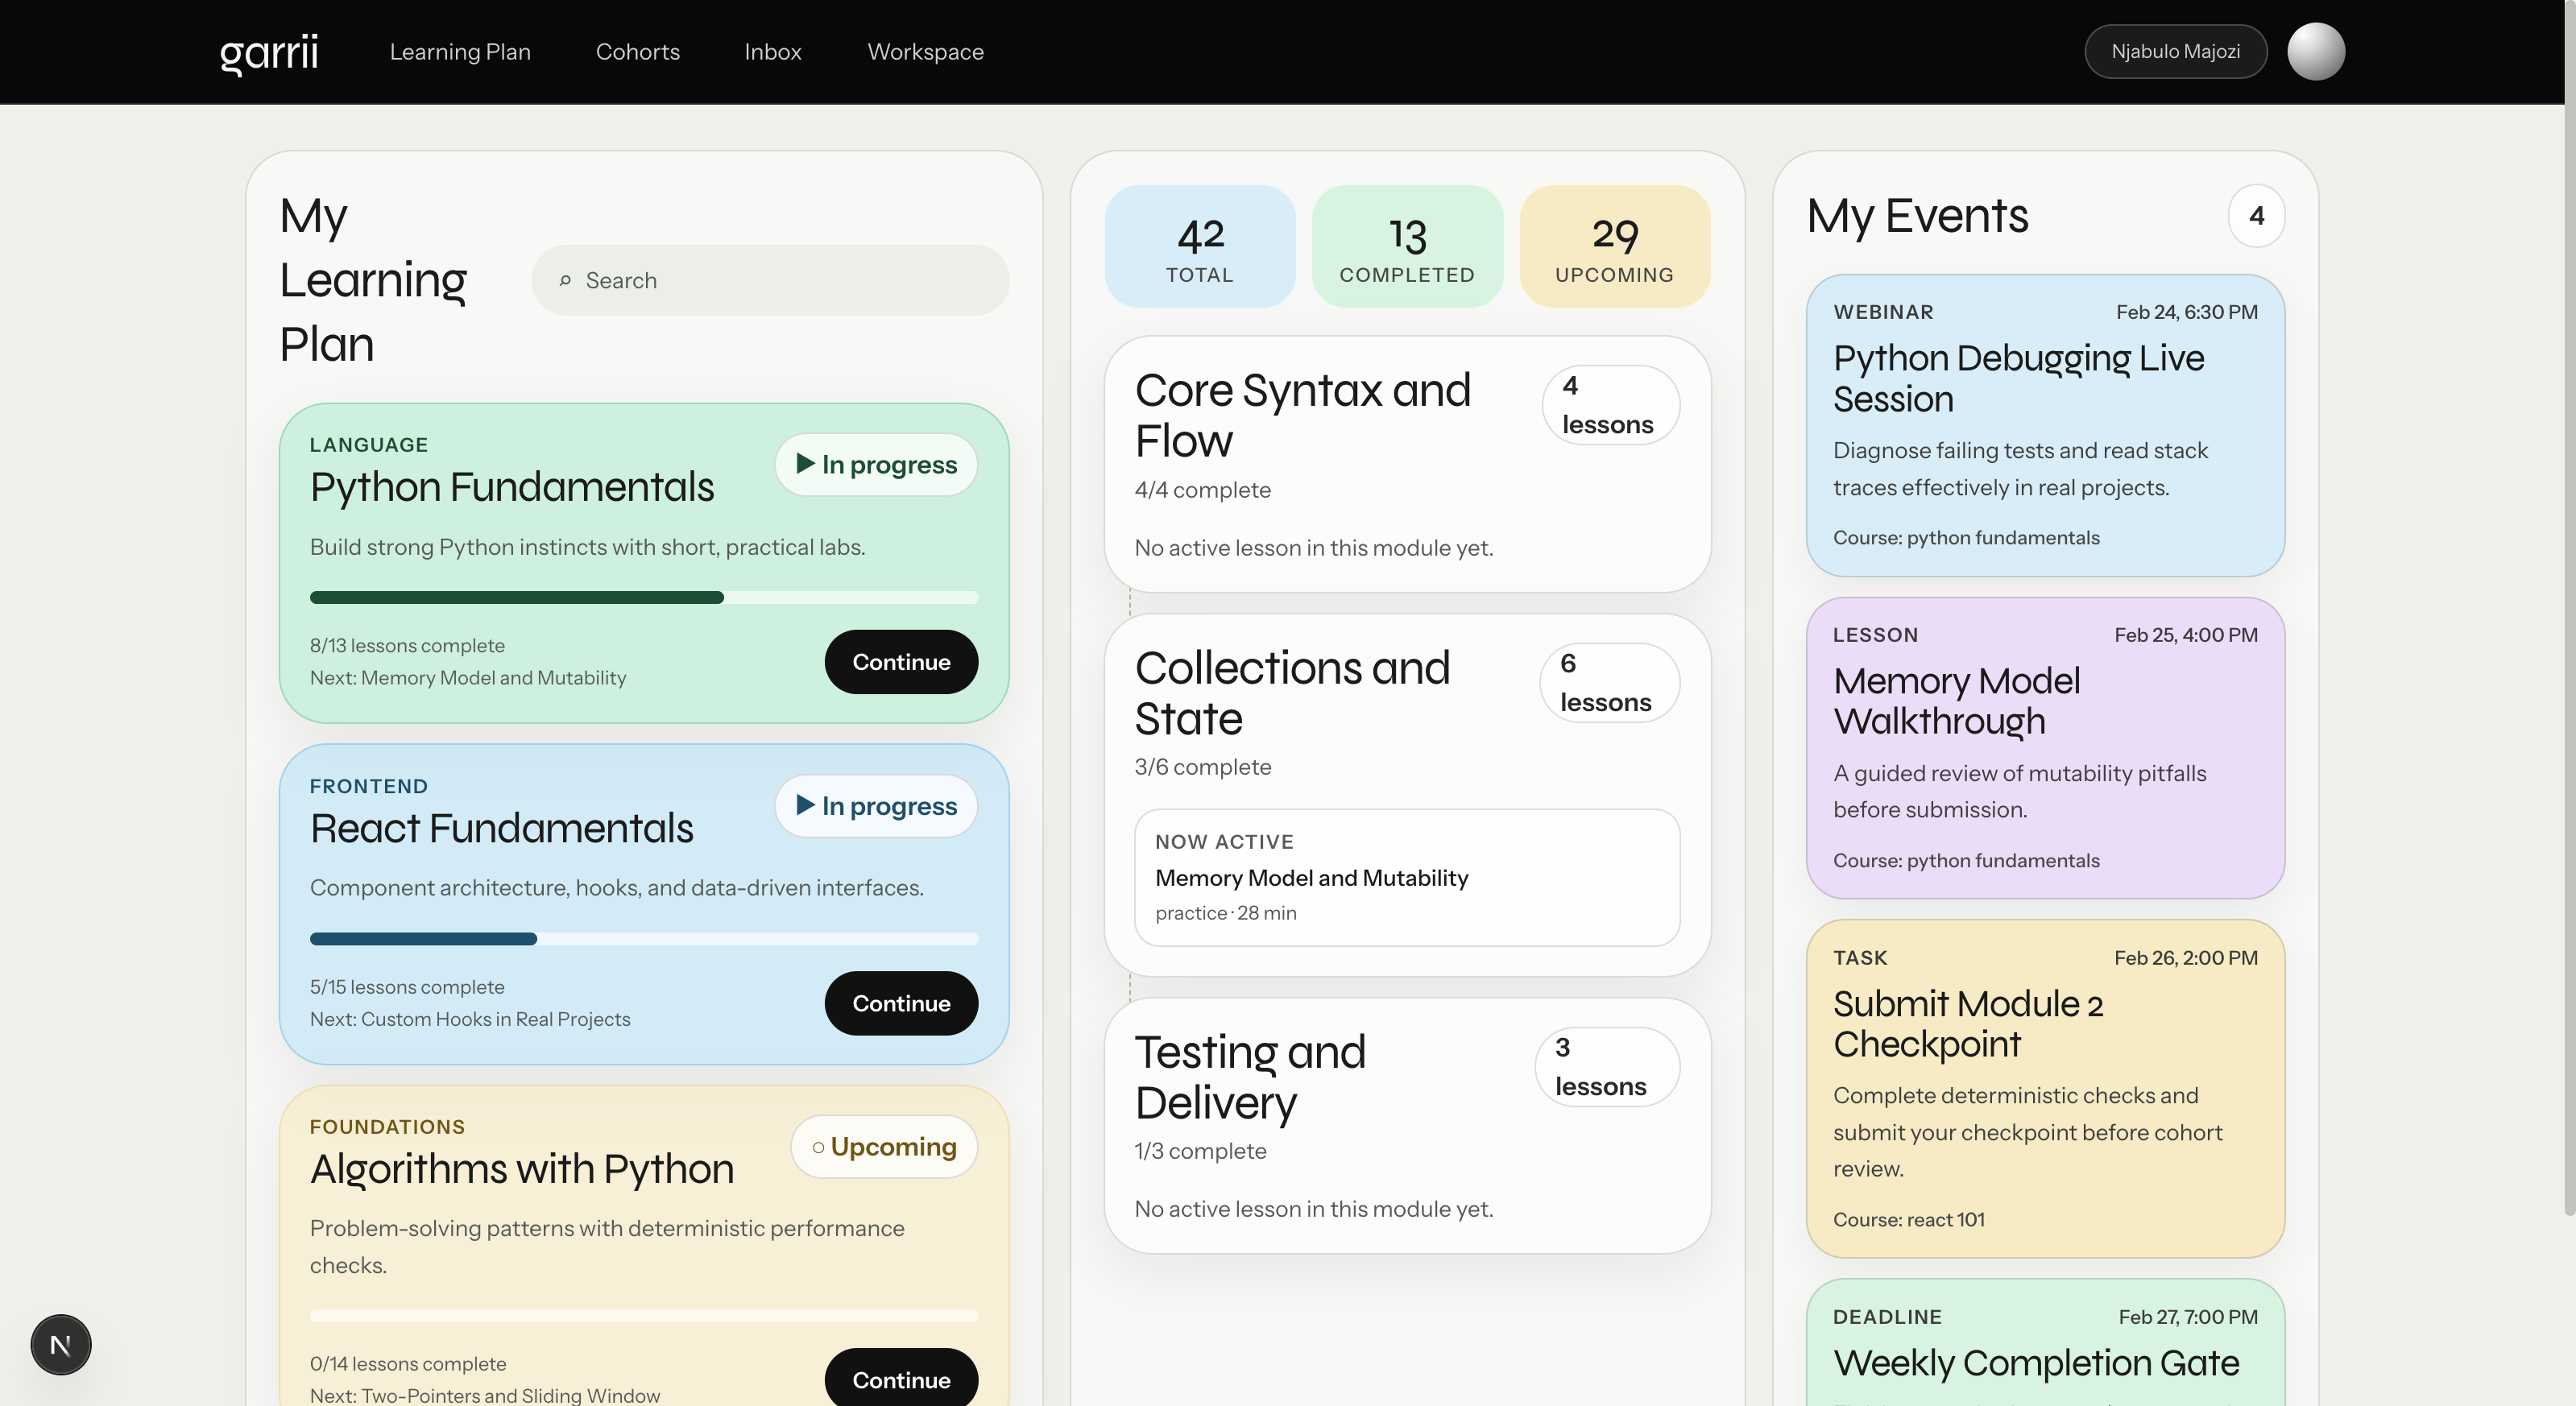Open the Inbox from top navigation
2576x1406 pixels.
pyautogui.click(x=772, y=51)
